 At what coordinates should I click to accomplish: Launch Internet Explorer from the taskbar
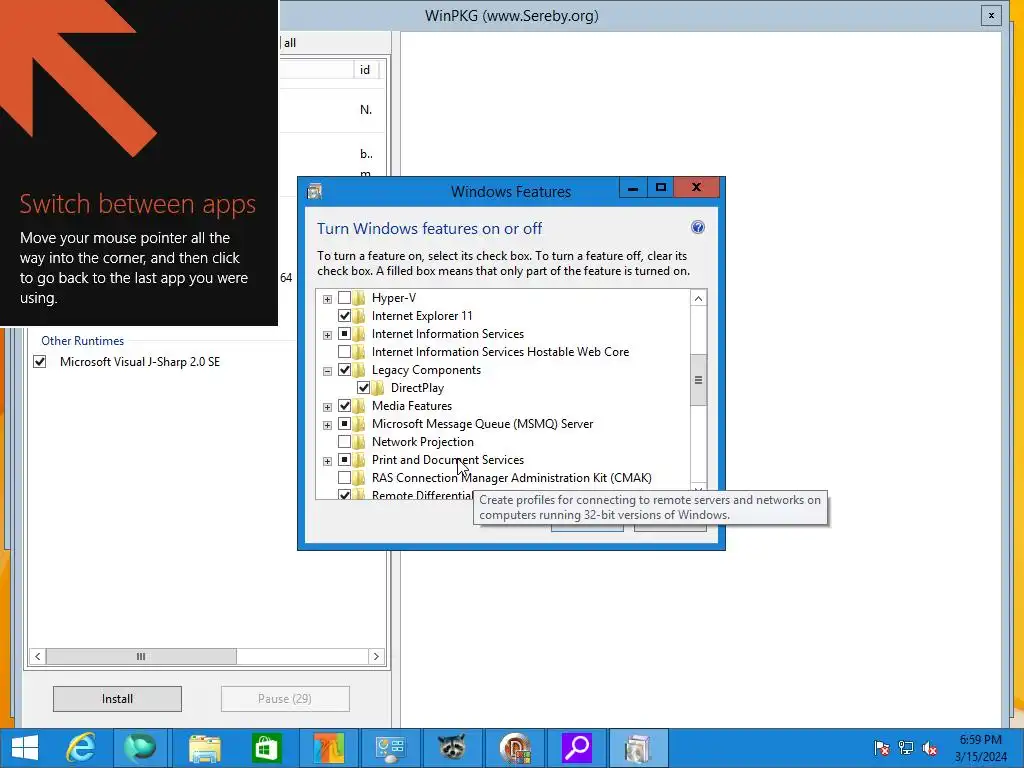pos(80,748)
